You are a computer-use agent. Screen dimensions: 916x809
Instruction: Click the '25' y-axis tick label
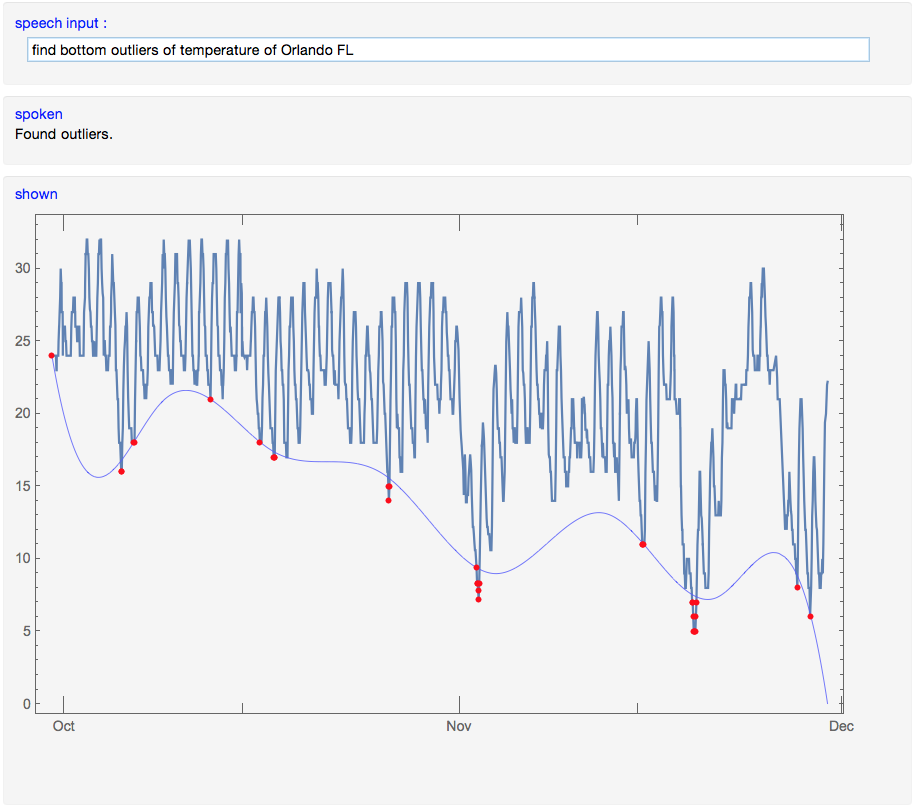point(23,341)
